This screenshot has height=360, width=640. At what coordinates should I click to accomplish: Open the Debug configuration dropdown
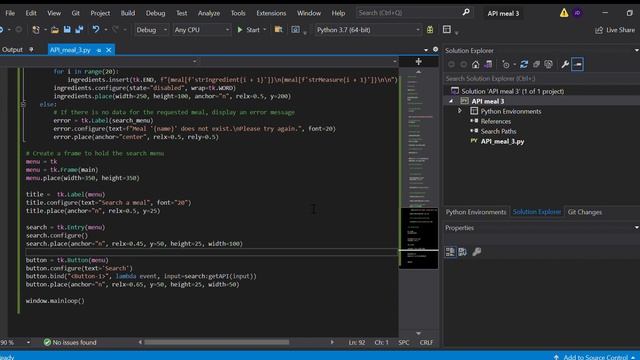151,30
